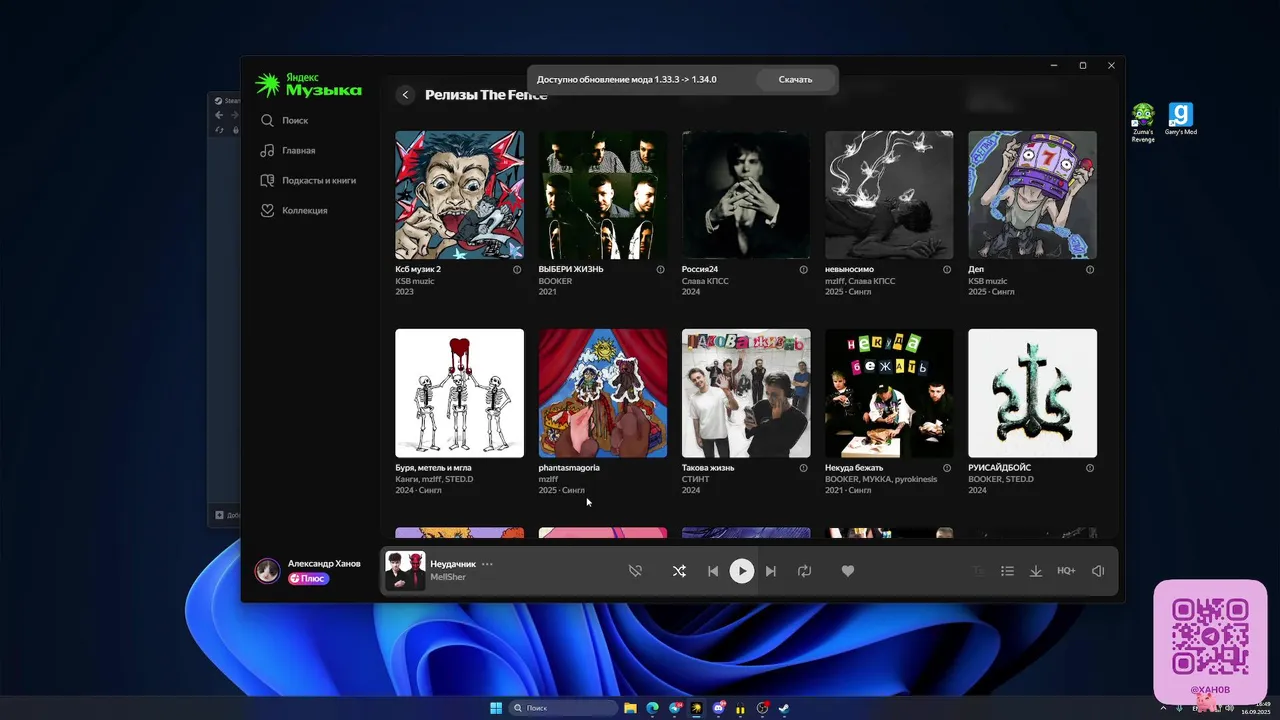This screenshot has width=1280, height=720.
Task: Click the Яндекс Музыка logo
Action: click(x=308, y=85)
